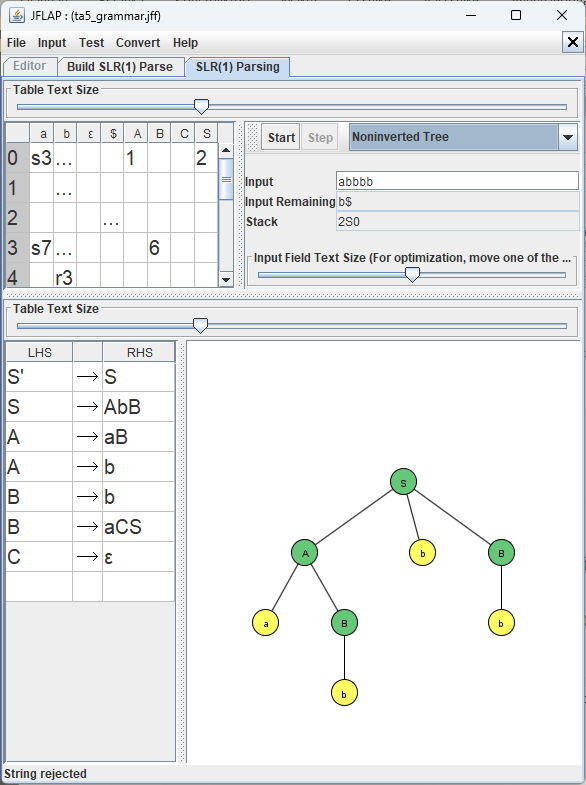The image size is (586, 785).
Task: Click the goto 6 cell in row 3
Action: coord(159,248)
